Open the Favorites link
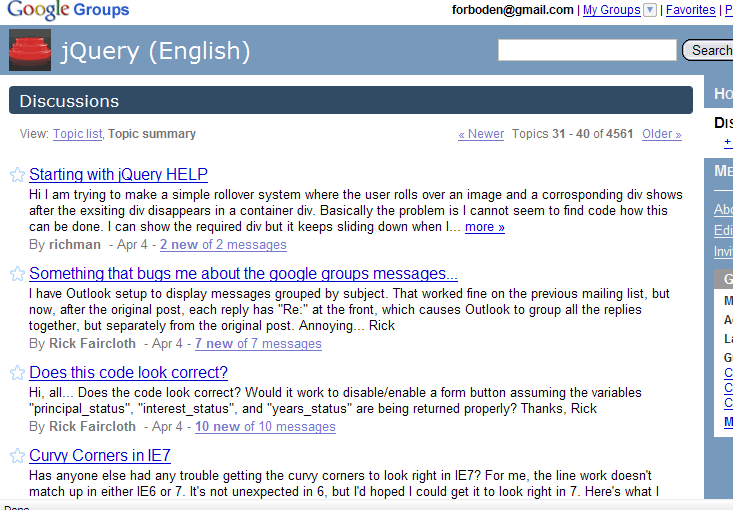Viewport: 733px width, 510px height. [690, 10]
